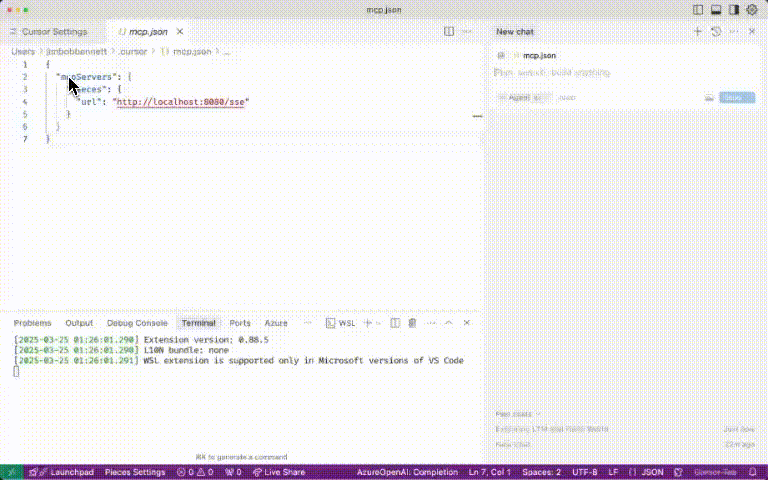Switch to the Problems panel tab
The height and width of the screenshot is (480, 768).
coord(32,323)
